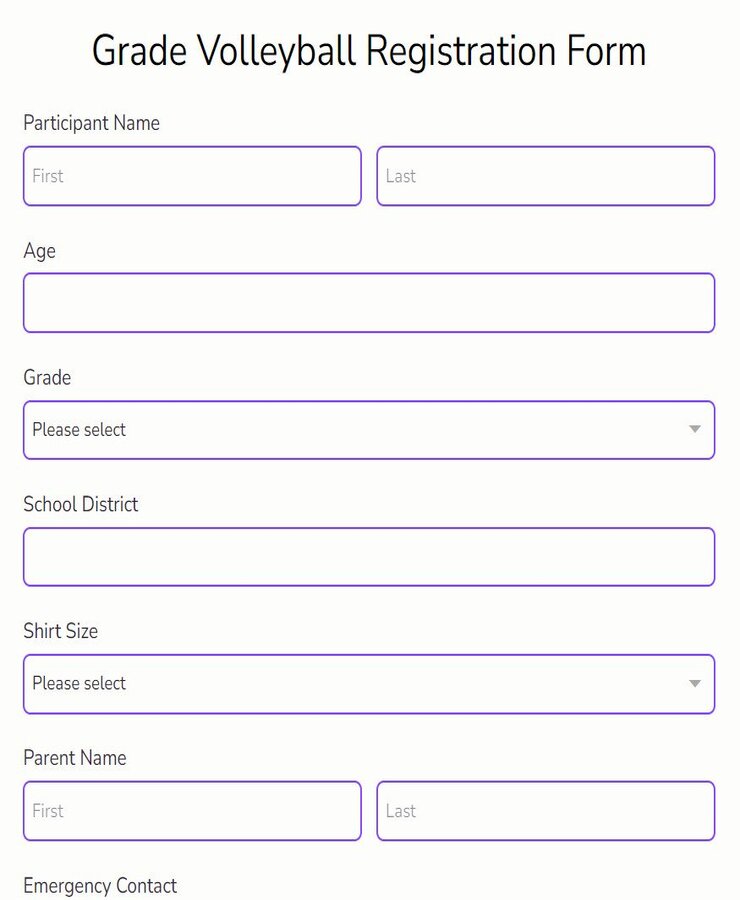Click the Participant First name field
The height and width of the screenshot is (900, 740).
tap(192, 176)
